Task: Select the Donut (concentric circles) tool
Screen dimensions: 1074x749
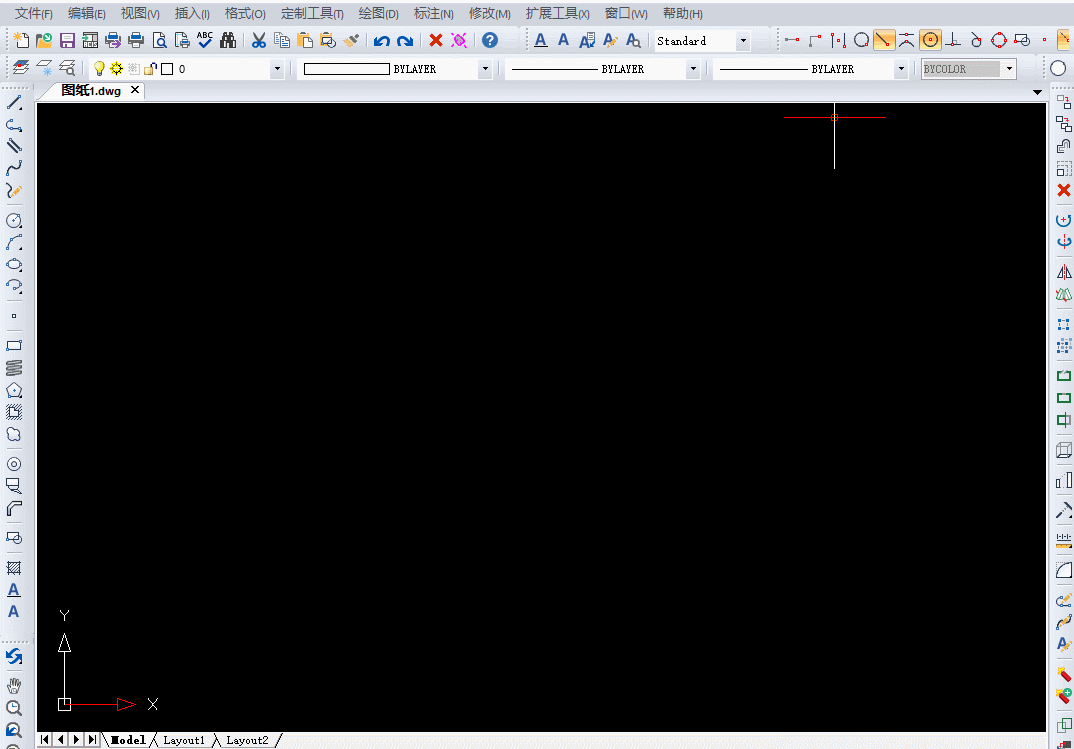Action: pyautogui.click(x=14, y=464)
